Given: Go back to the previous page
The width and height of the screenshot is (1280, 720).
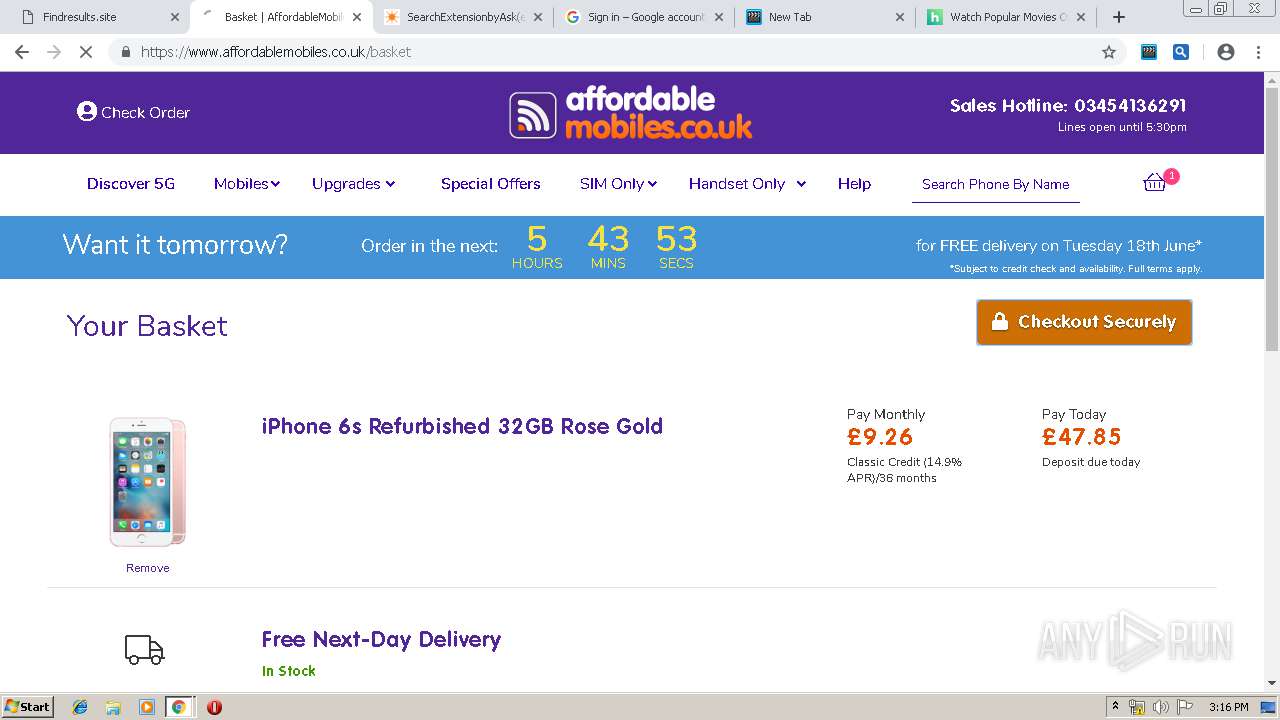Looking at the screenshot, I should pyautogui.click(x=22, y=52).
